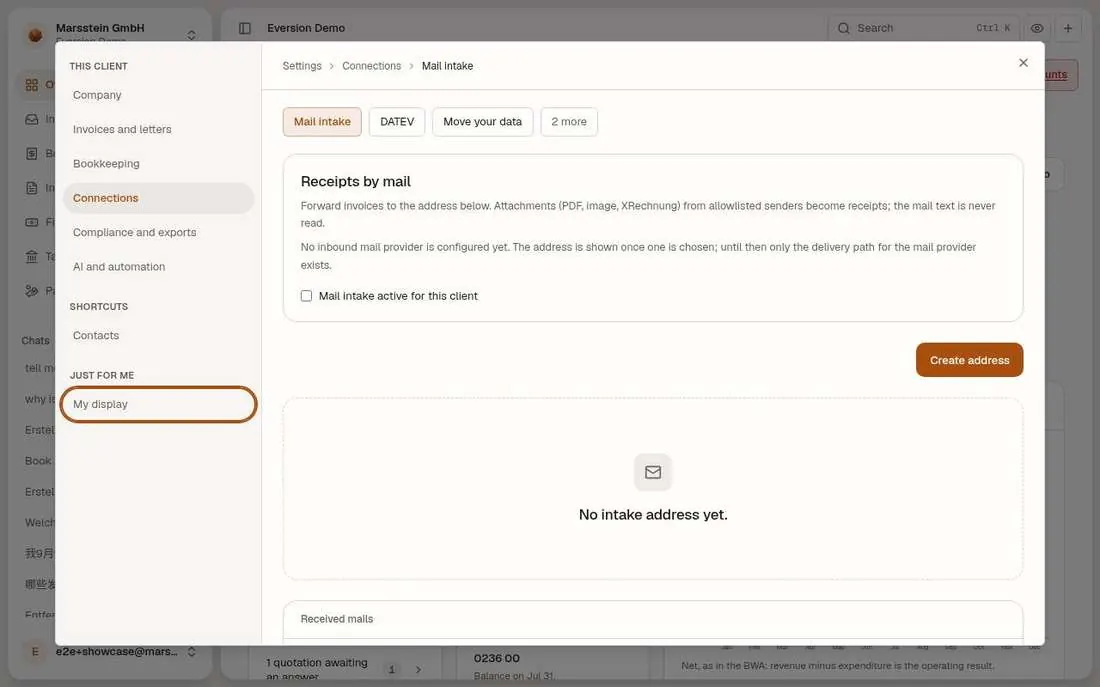1100x687 pixels.
Task: Click the Connections breadcrumb link
Action: tap(372, 66)
